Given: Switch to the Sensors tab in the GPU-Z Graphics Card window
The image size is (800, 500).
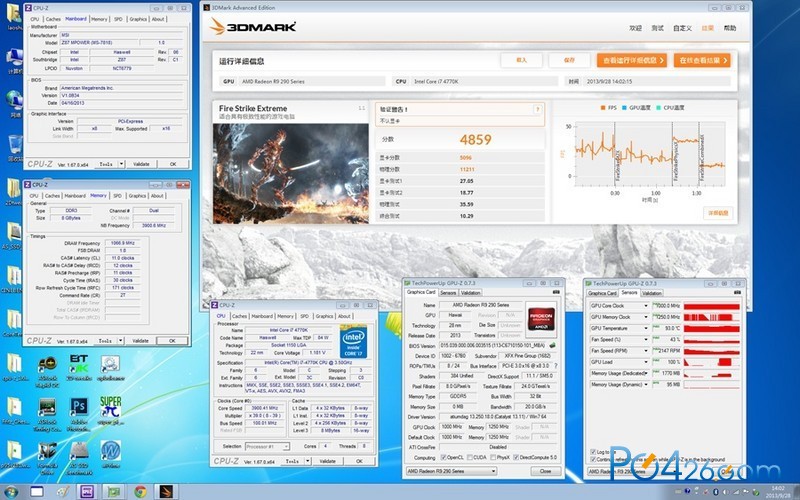Looking at the screenshot, I should pos(448,292).
